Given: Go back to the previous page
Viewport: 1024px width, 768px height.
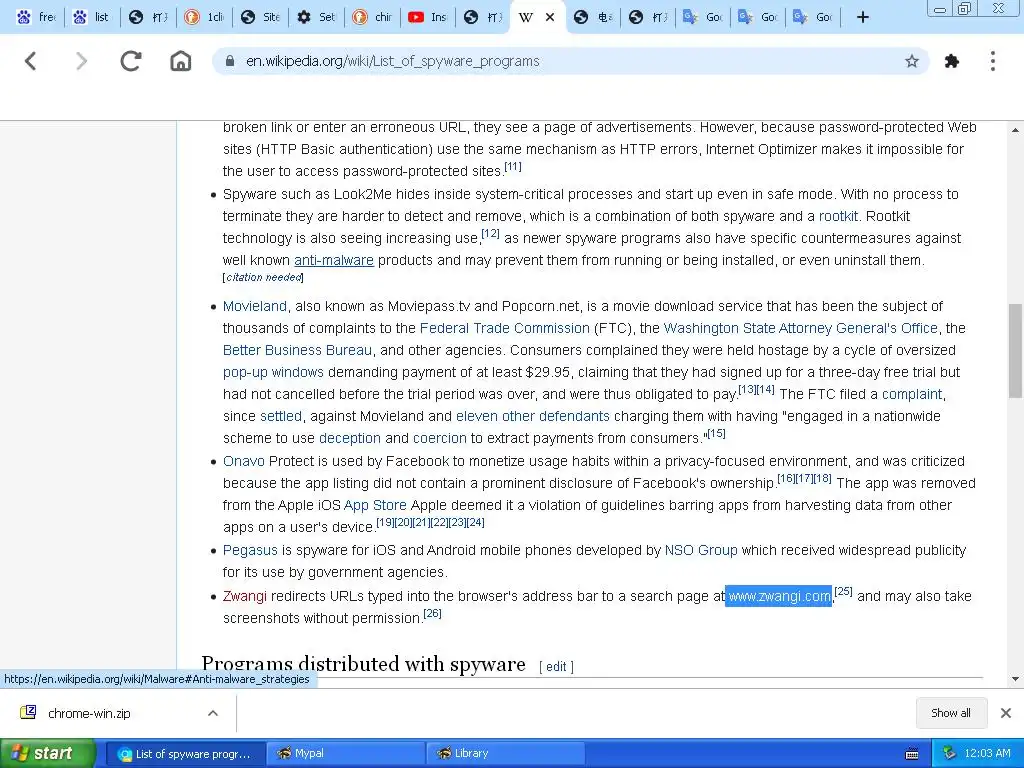Looking at the screenshot, I should click(x=30, y=61).
